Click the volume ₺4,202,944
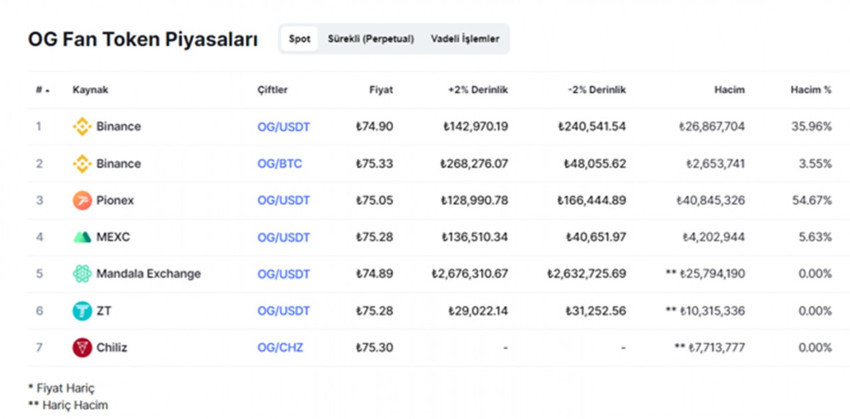This screenshot has height=419, width=850. 713,237
